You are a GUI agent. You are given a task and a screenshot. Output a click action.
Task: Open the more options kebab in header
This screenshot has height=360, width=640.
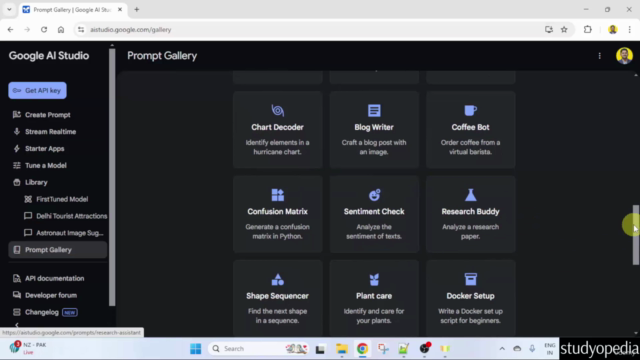[x=600, y=56]
